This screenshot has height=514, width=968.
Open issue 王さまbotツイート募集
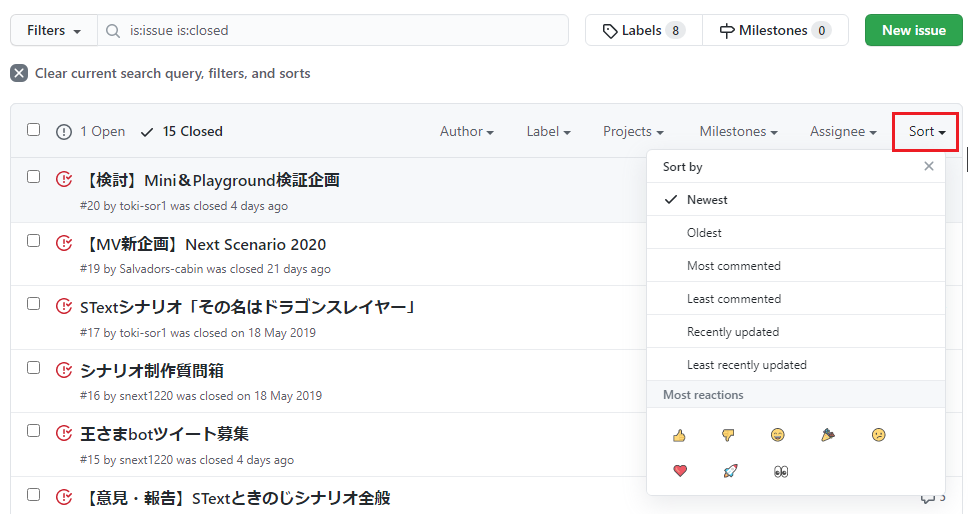165,434
